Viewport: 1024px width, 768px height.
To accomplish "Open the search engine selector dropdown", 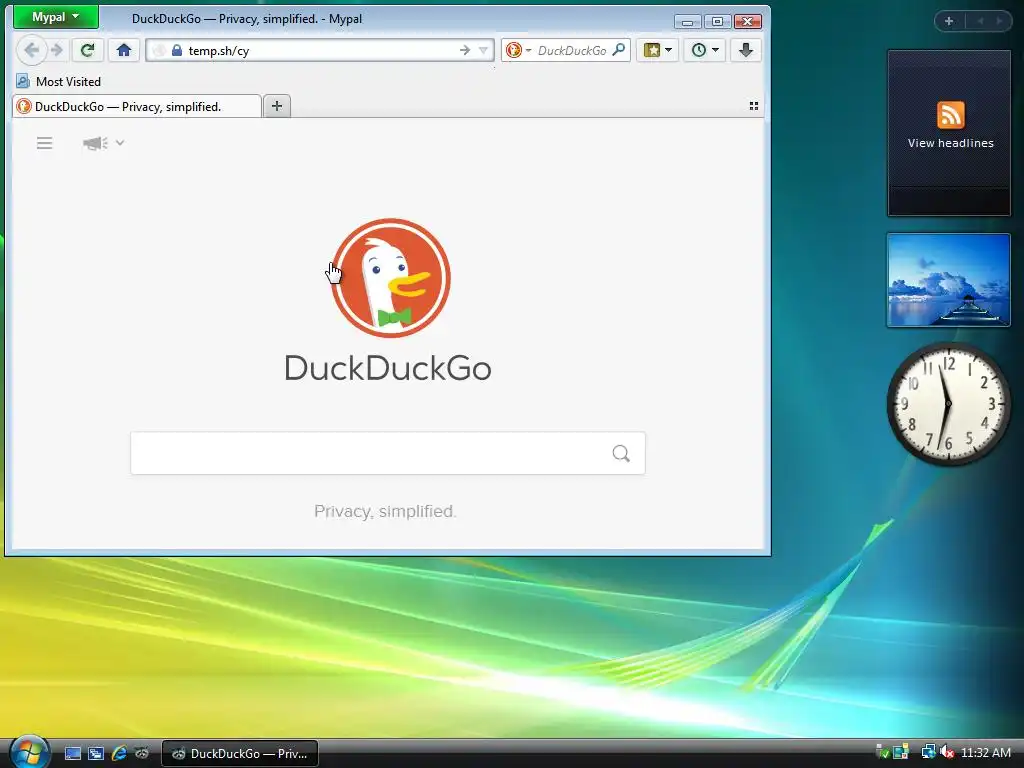I will pyautogui.click(x=519, y=50).
